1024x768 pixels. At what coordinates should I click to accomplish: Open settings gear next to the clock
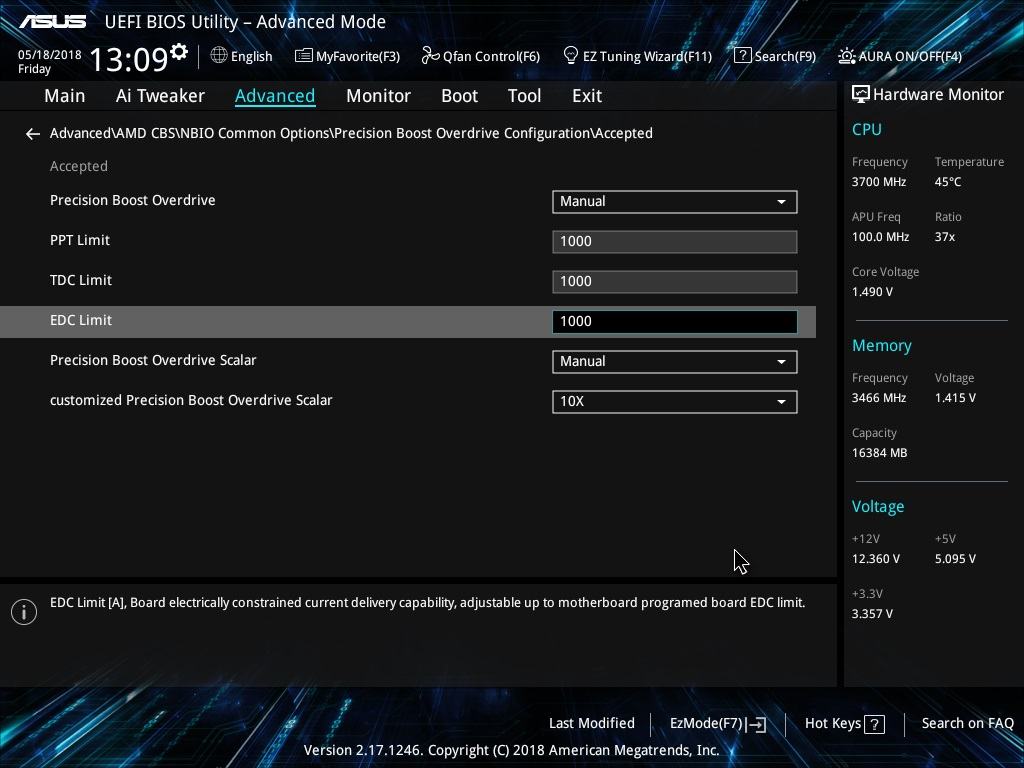179,52
